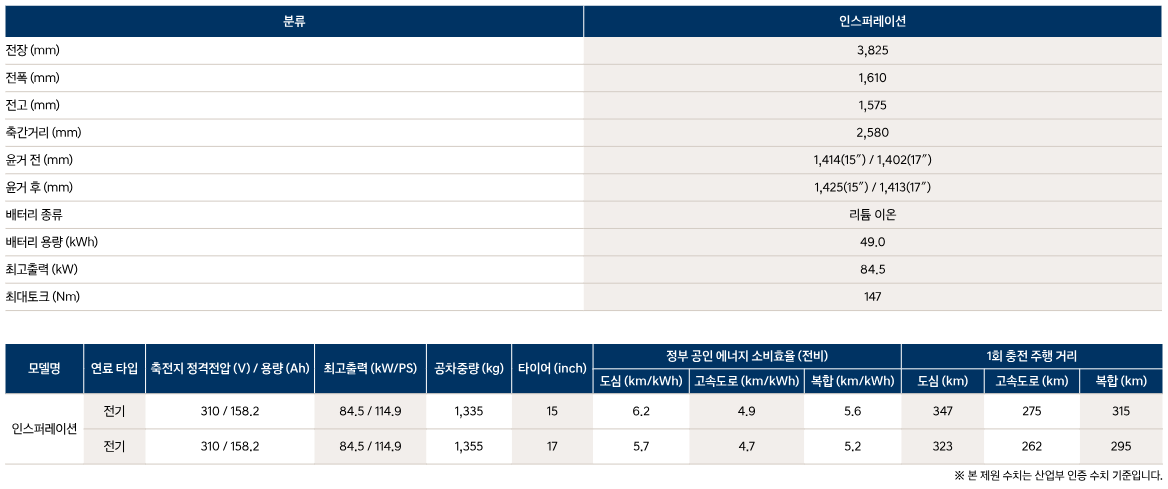Select the 17 tire size cell

pyautogui.click(x=551, y=447)
